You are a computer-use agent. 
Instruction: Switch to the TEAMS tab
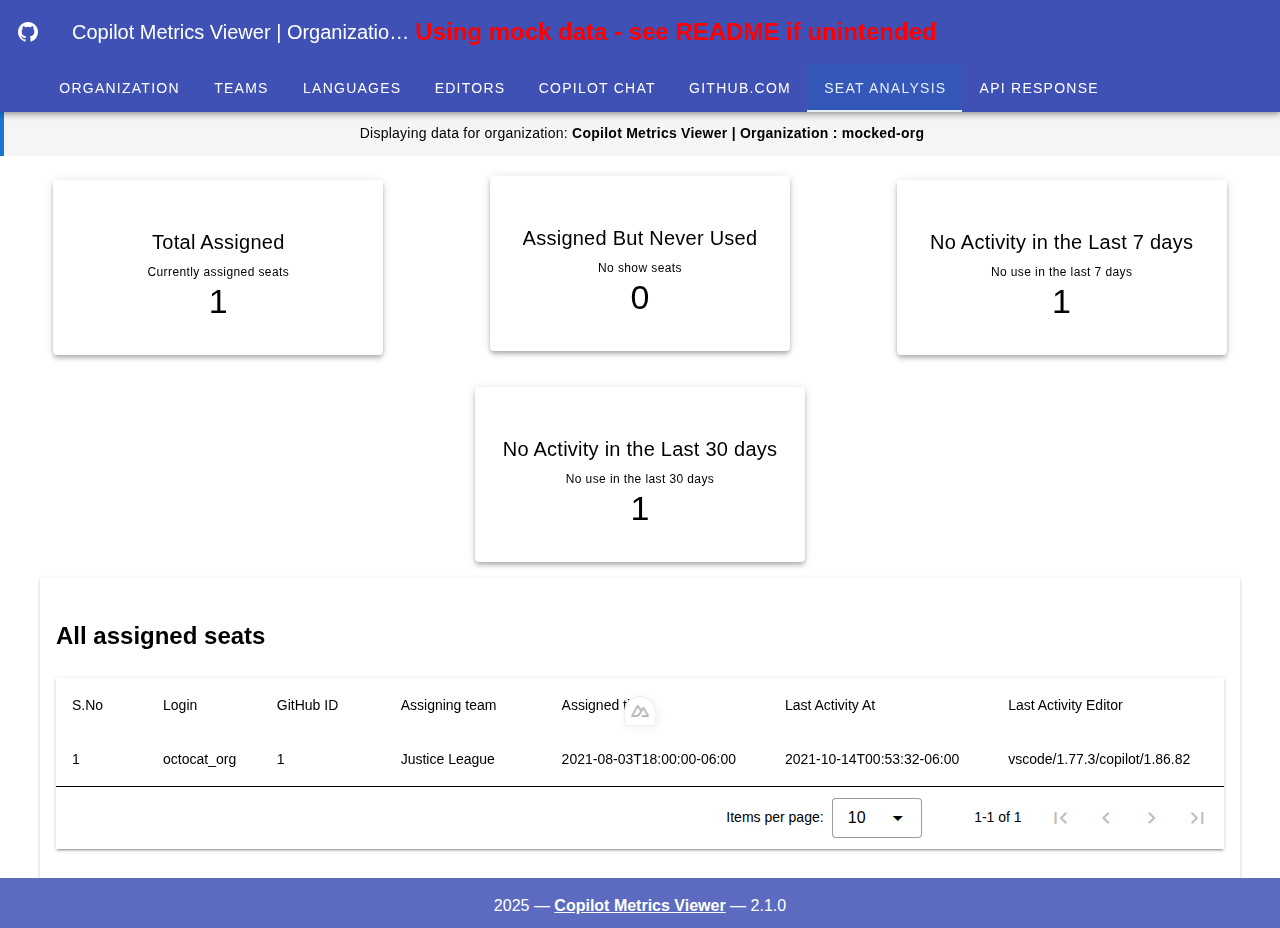(241, 87)
